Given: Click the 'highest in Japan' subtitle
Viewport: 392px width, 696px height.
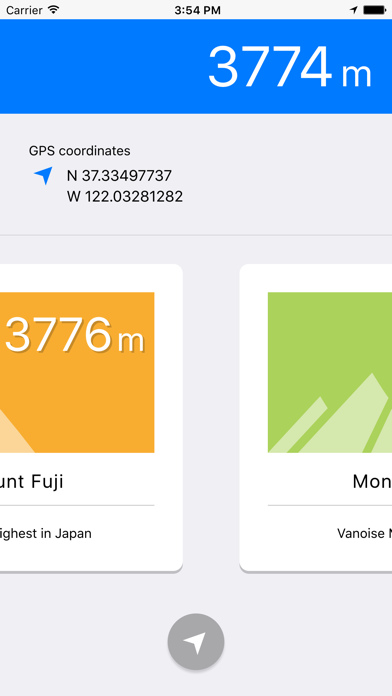Looking at the screenshot, I should pos(46,534).
